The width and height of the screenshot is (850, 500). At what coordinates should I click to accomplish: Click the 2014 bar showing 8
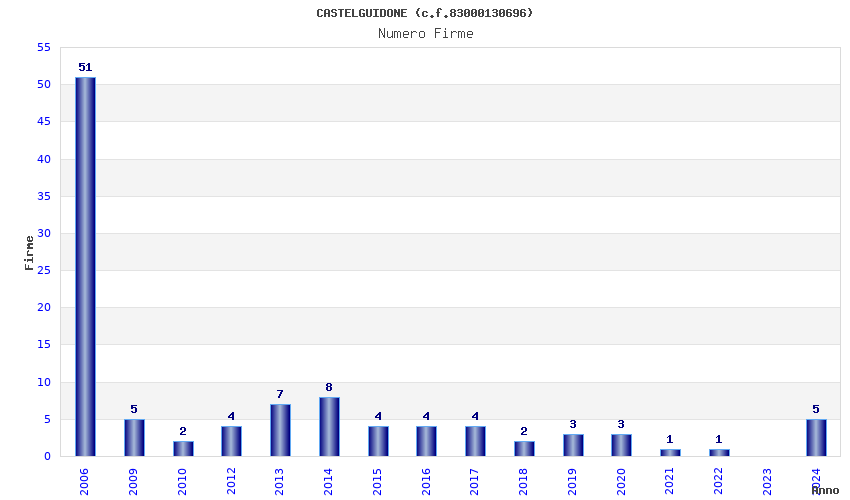(x=329, y=427)
